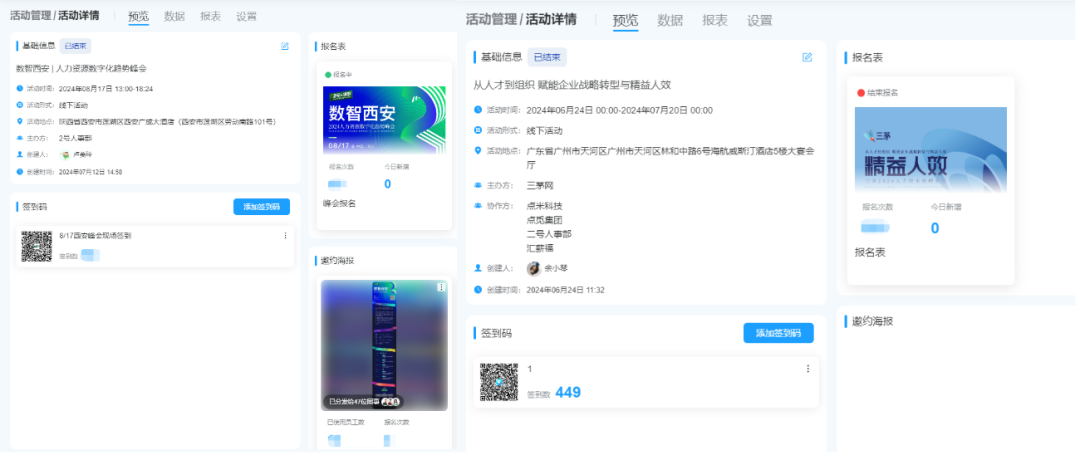Viewport: 1080px width, 465px height.
Task: Switch to 数据 tab in the left panel
Action: 174,16
